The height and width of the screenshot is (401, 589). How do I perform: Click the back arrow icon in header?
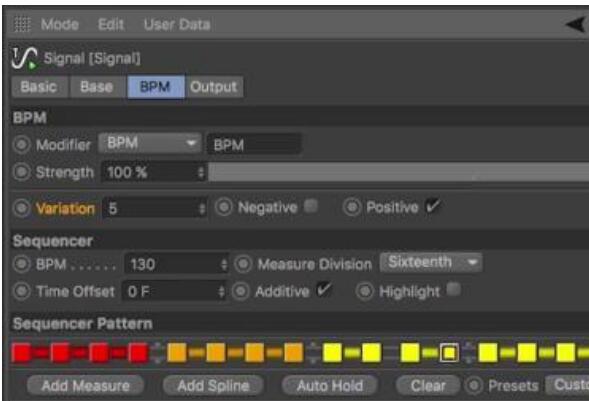[575, 25]
